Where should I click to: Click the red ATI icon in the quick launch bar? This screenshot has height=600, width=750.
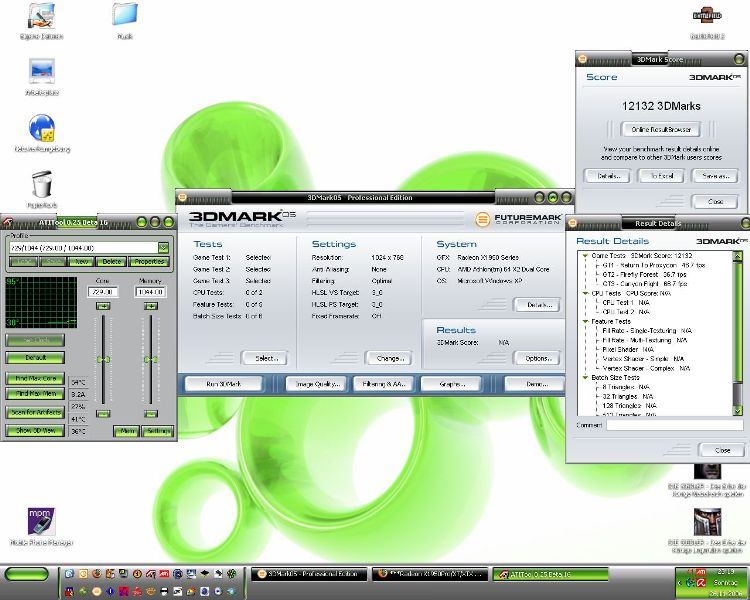pos(164,573)
